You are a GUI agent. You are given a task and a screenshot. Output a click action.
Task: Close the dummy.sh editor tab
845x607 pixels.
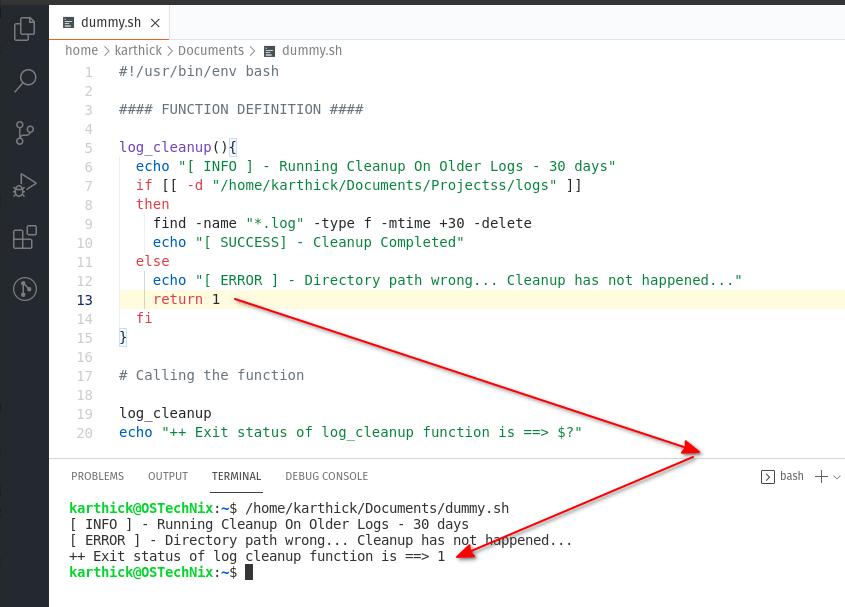pos(155,23)
